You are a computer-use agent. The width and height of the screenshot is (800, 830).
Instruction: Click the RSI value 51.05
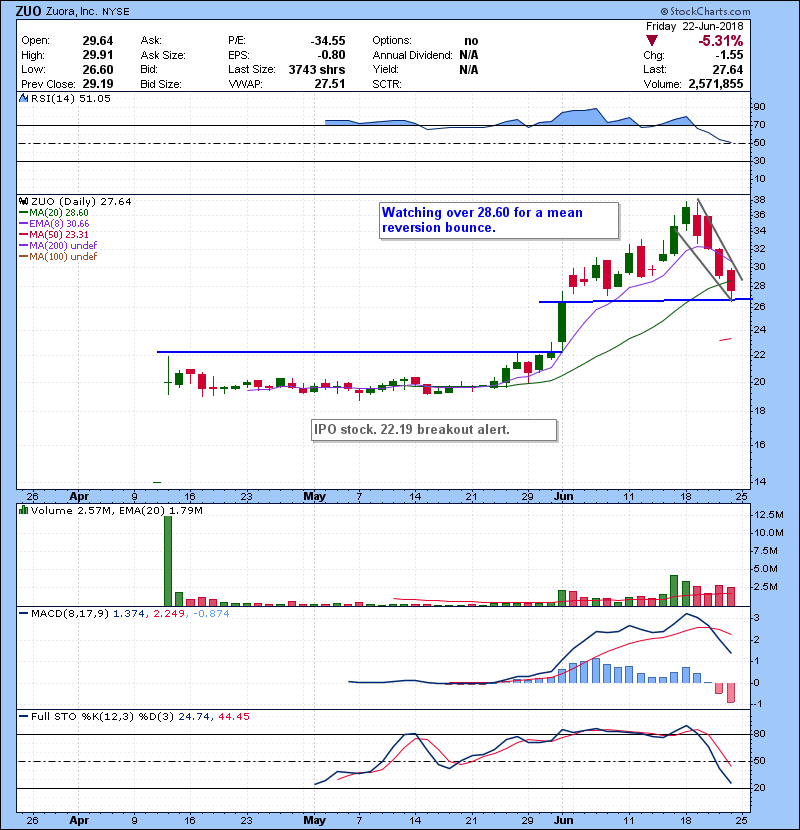tap(95, 98)
